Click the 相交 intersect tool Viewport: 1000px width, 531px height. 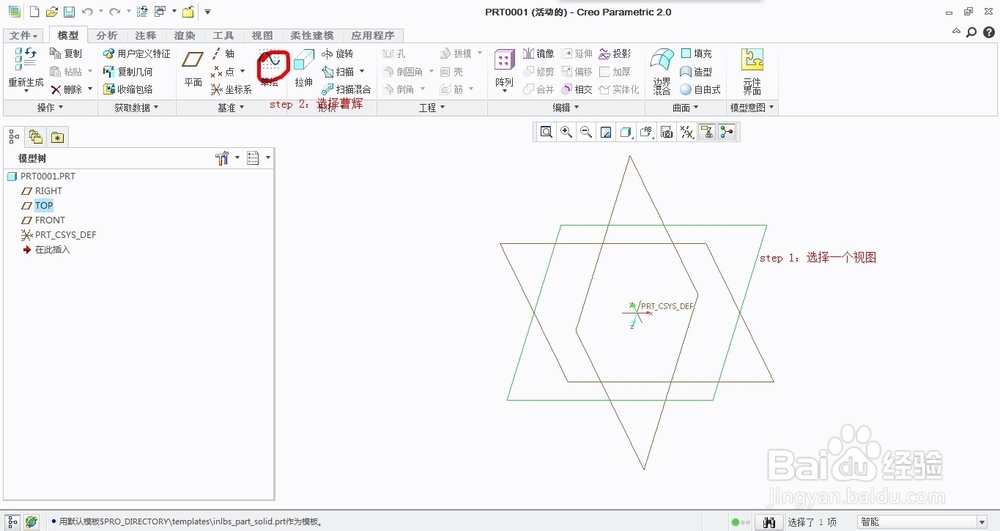tap(577, 89)
